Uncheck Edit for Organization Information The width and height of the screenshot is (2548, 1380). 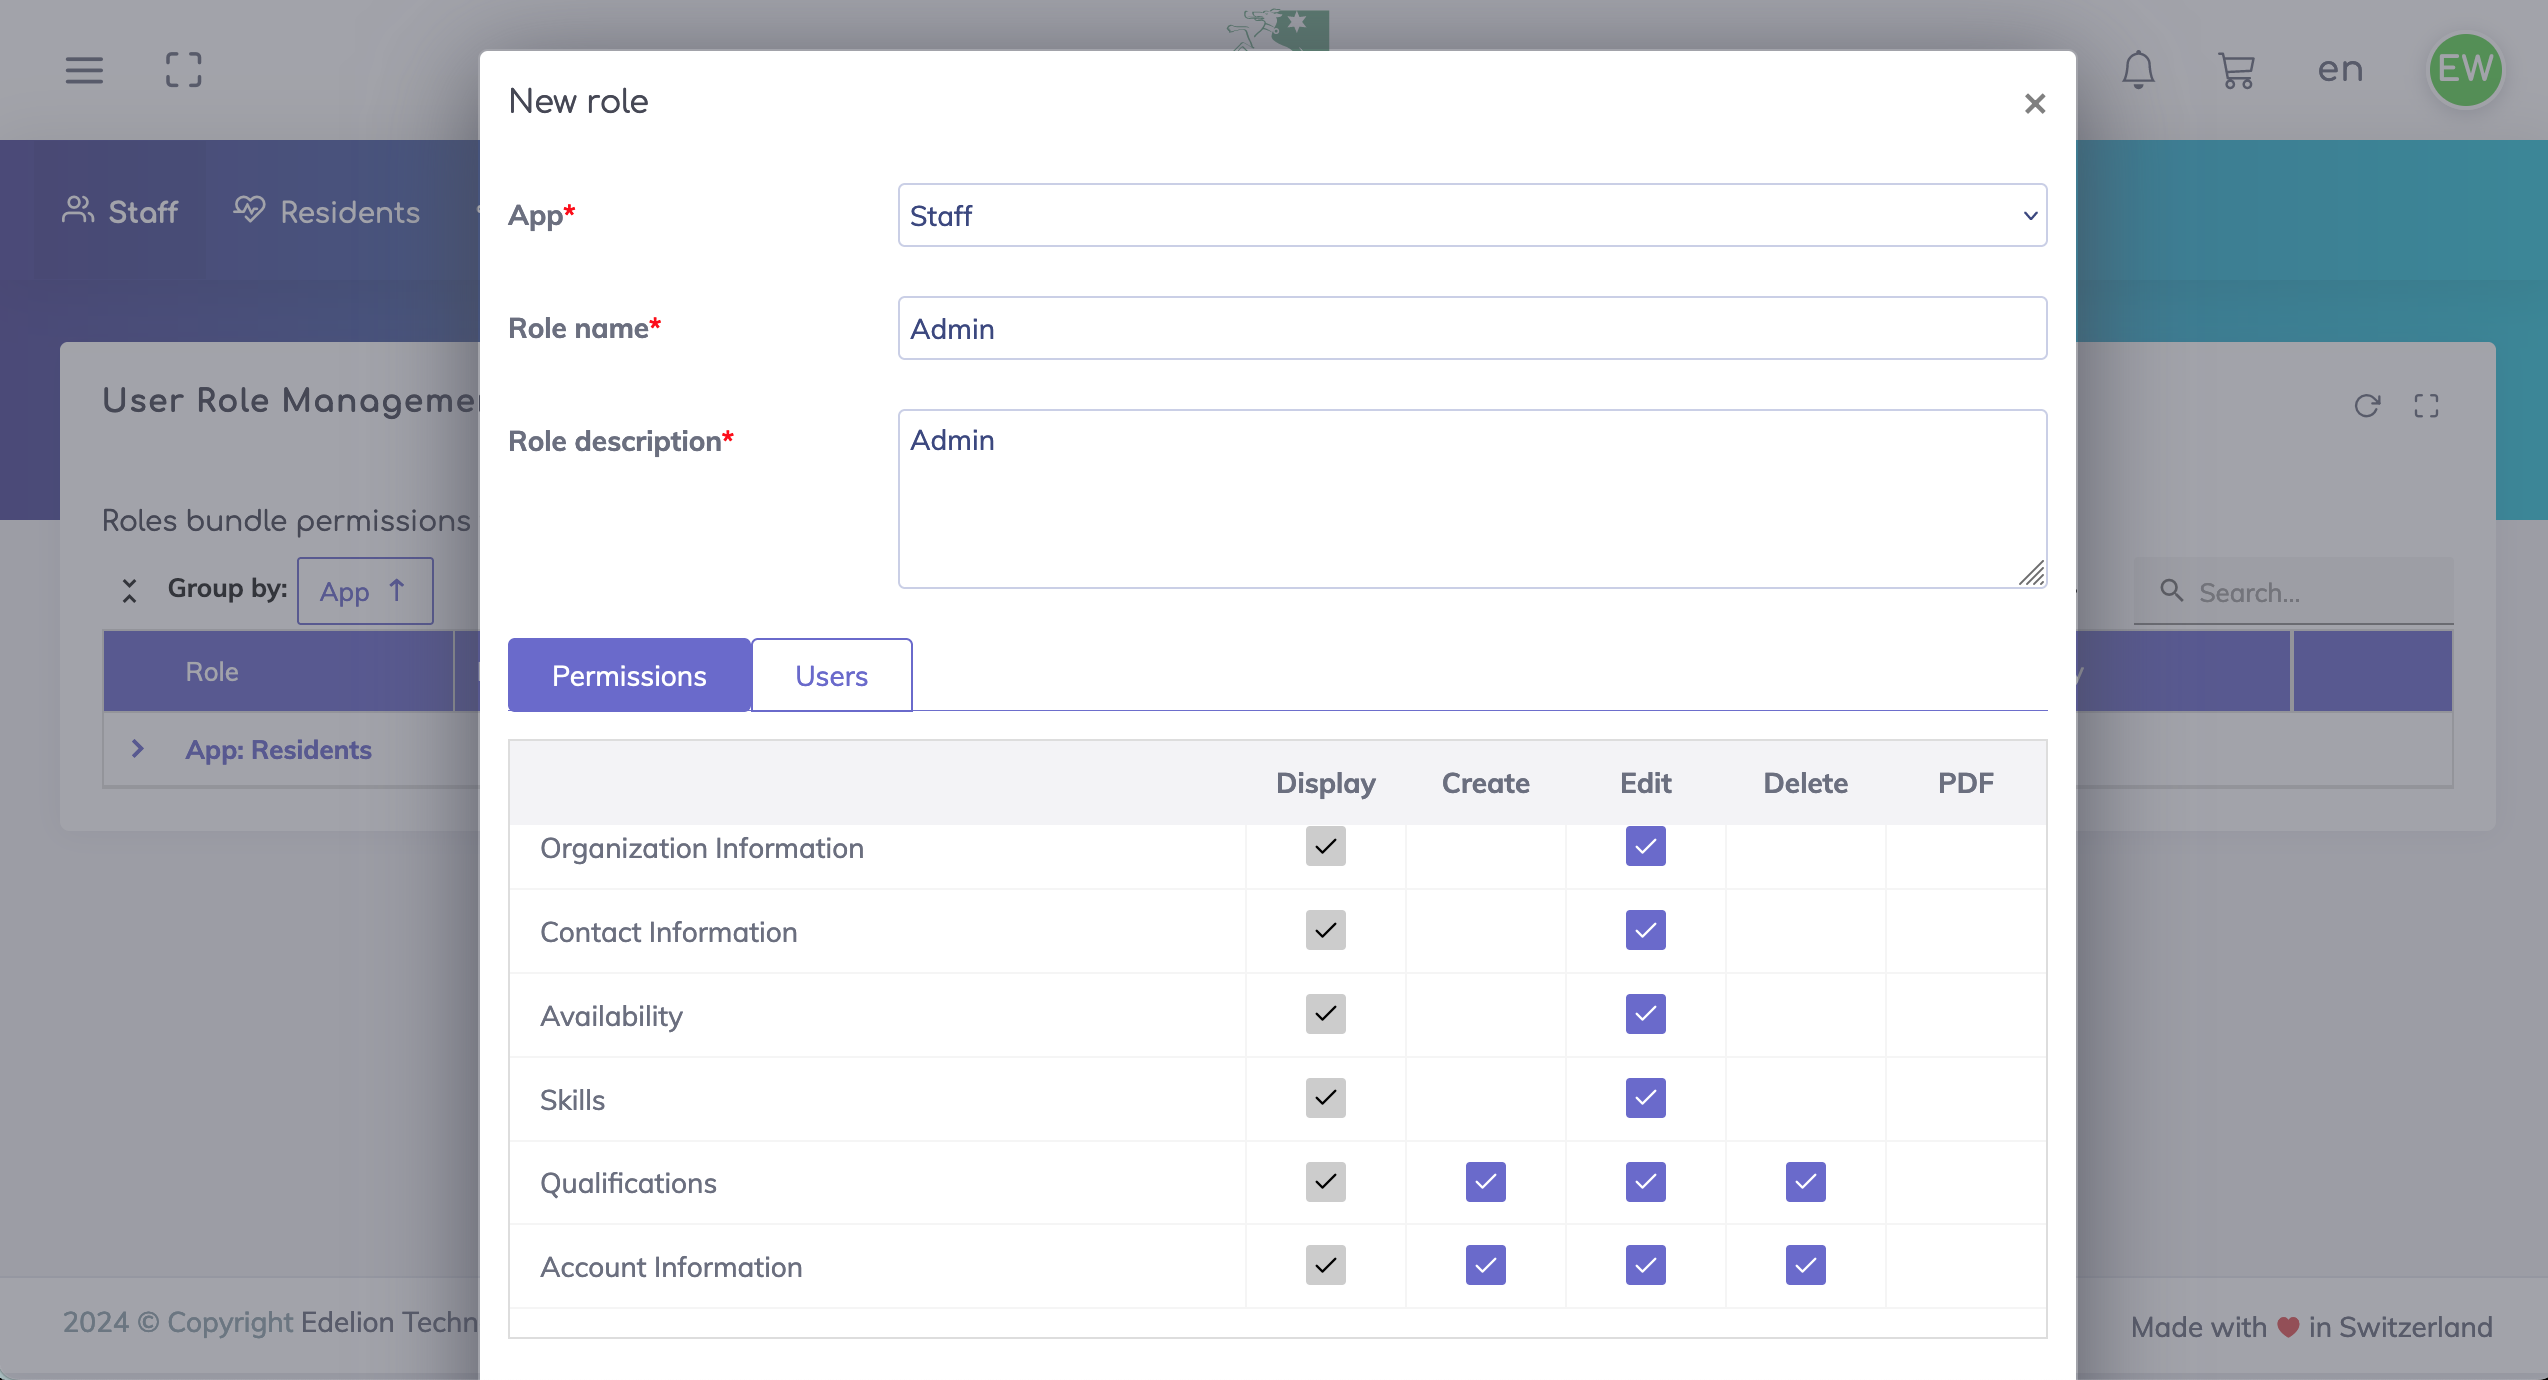(1645, 847)
